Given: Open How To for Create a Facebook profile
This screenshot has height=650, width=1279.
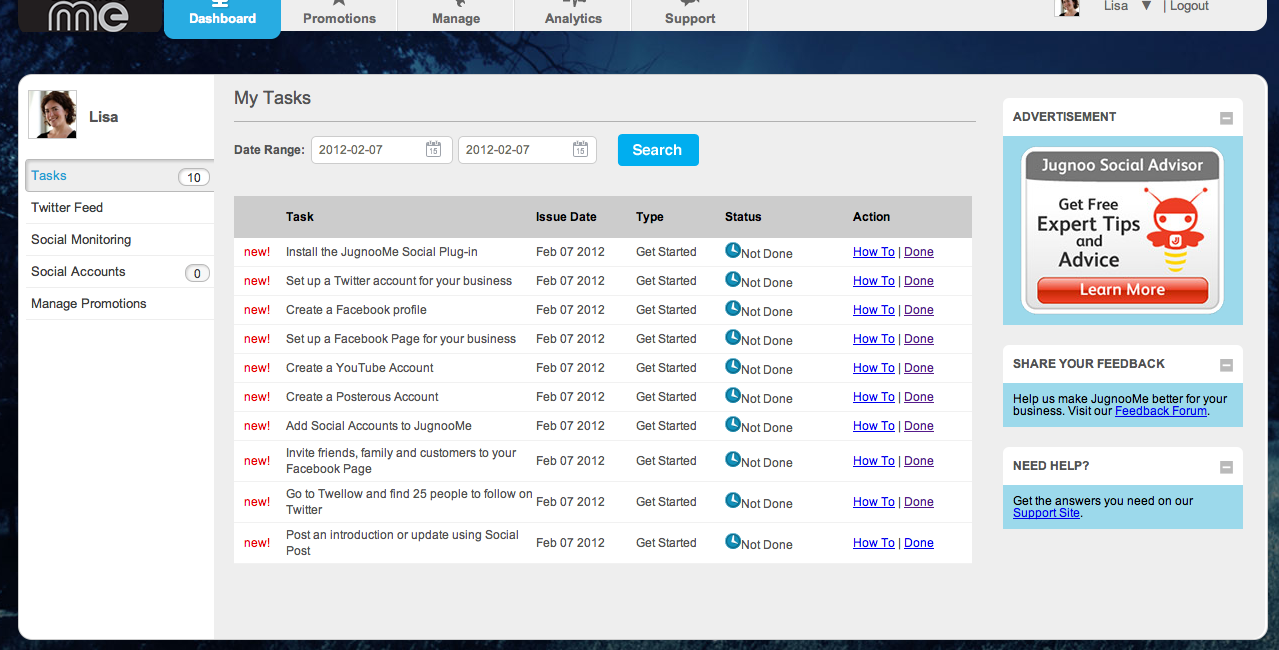Looking at the screenshot, I should tap(874, 310).
